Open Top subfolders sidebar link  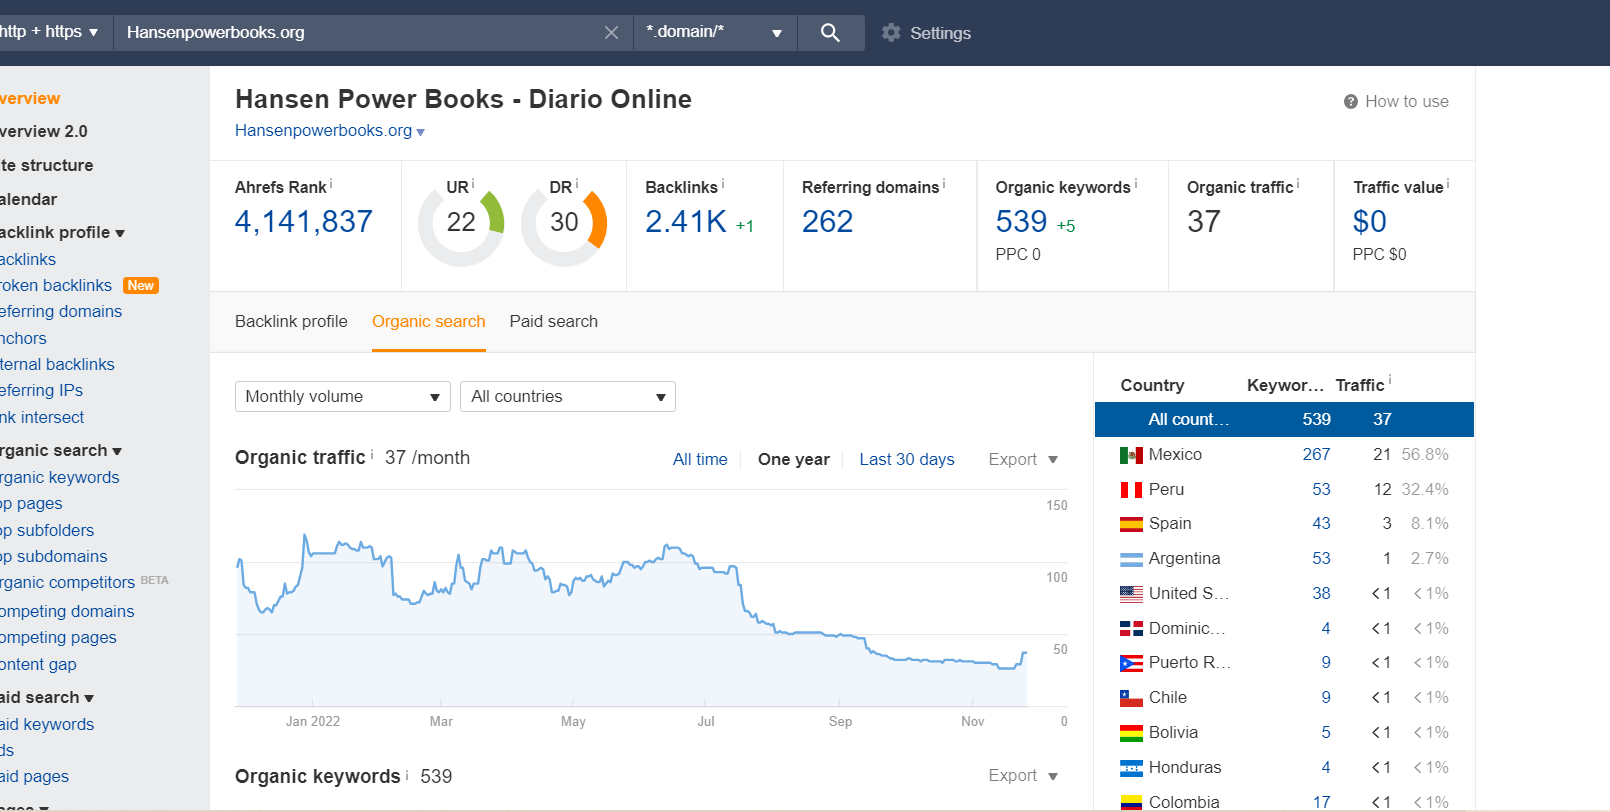[x=47, y=530]
